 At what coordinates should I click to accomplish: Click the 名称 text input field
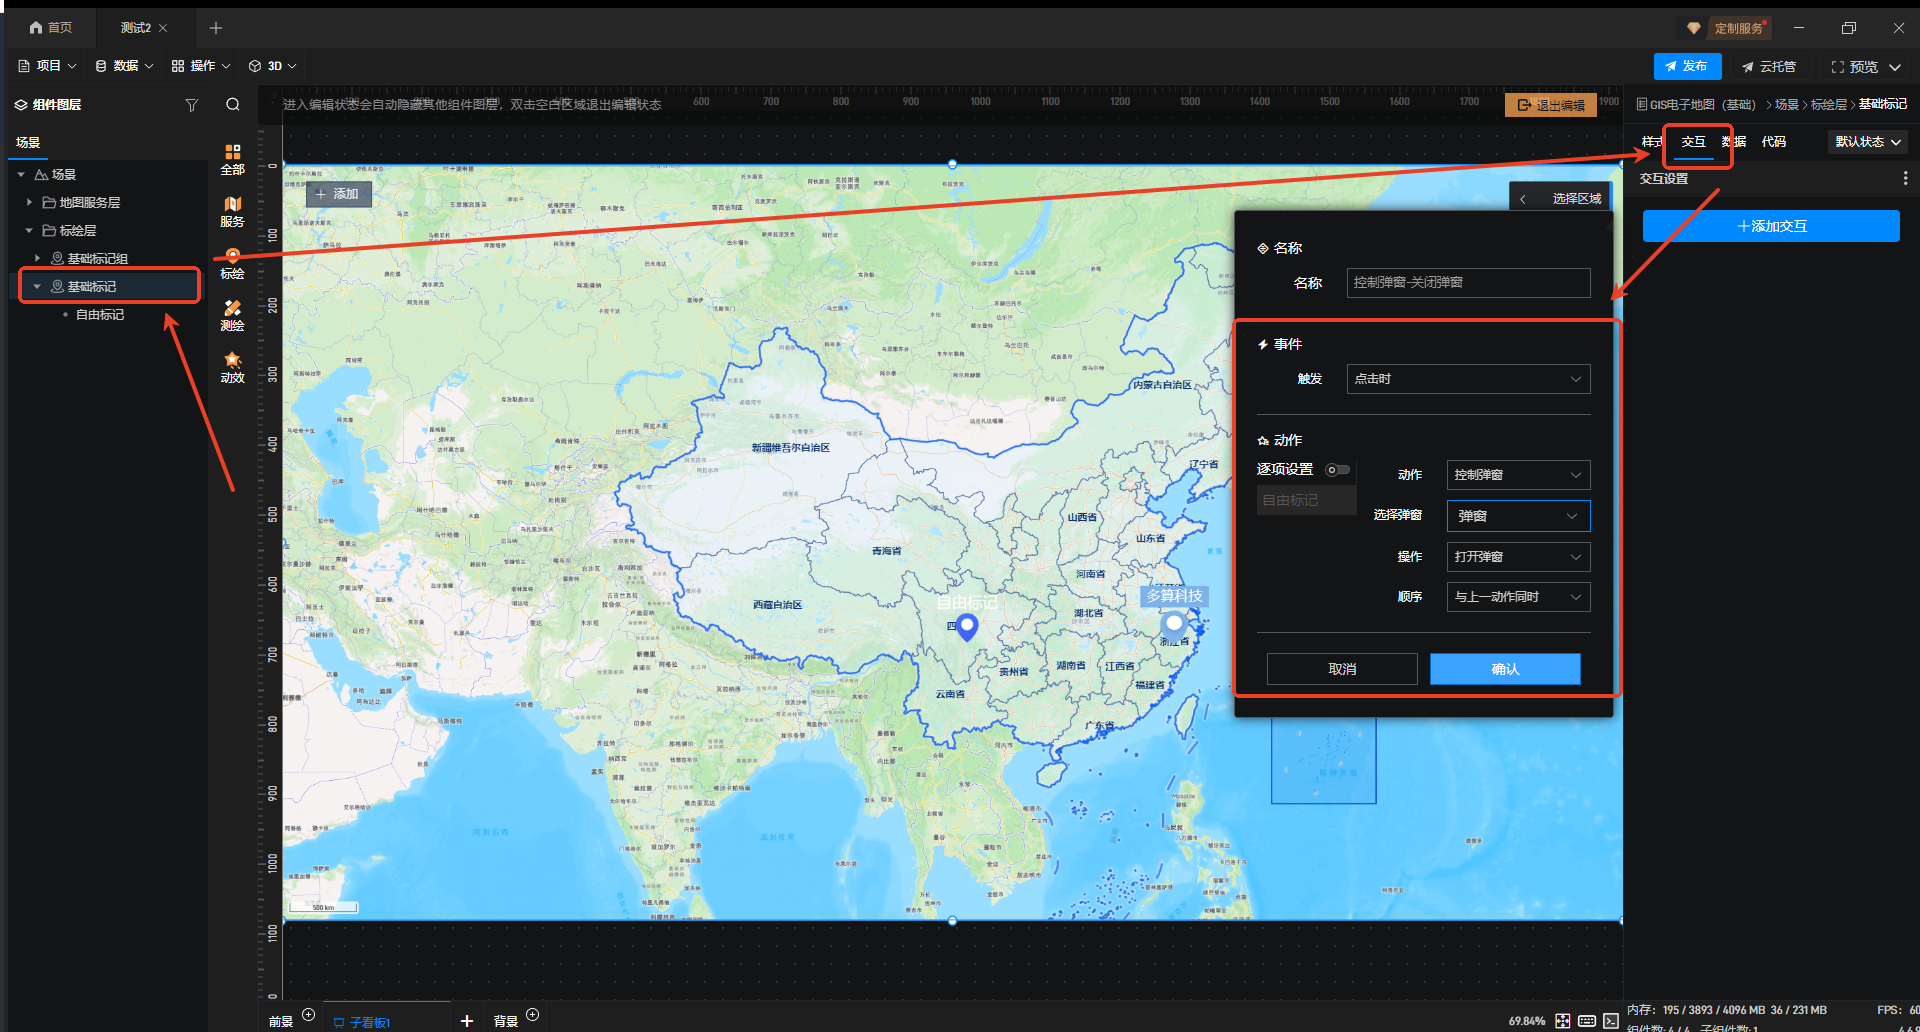1467,283
